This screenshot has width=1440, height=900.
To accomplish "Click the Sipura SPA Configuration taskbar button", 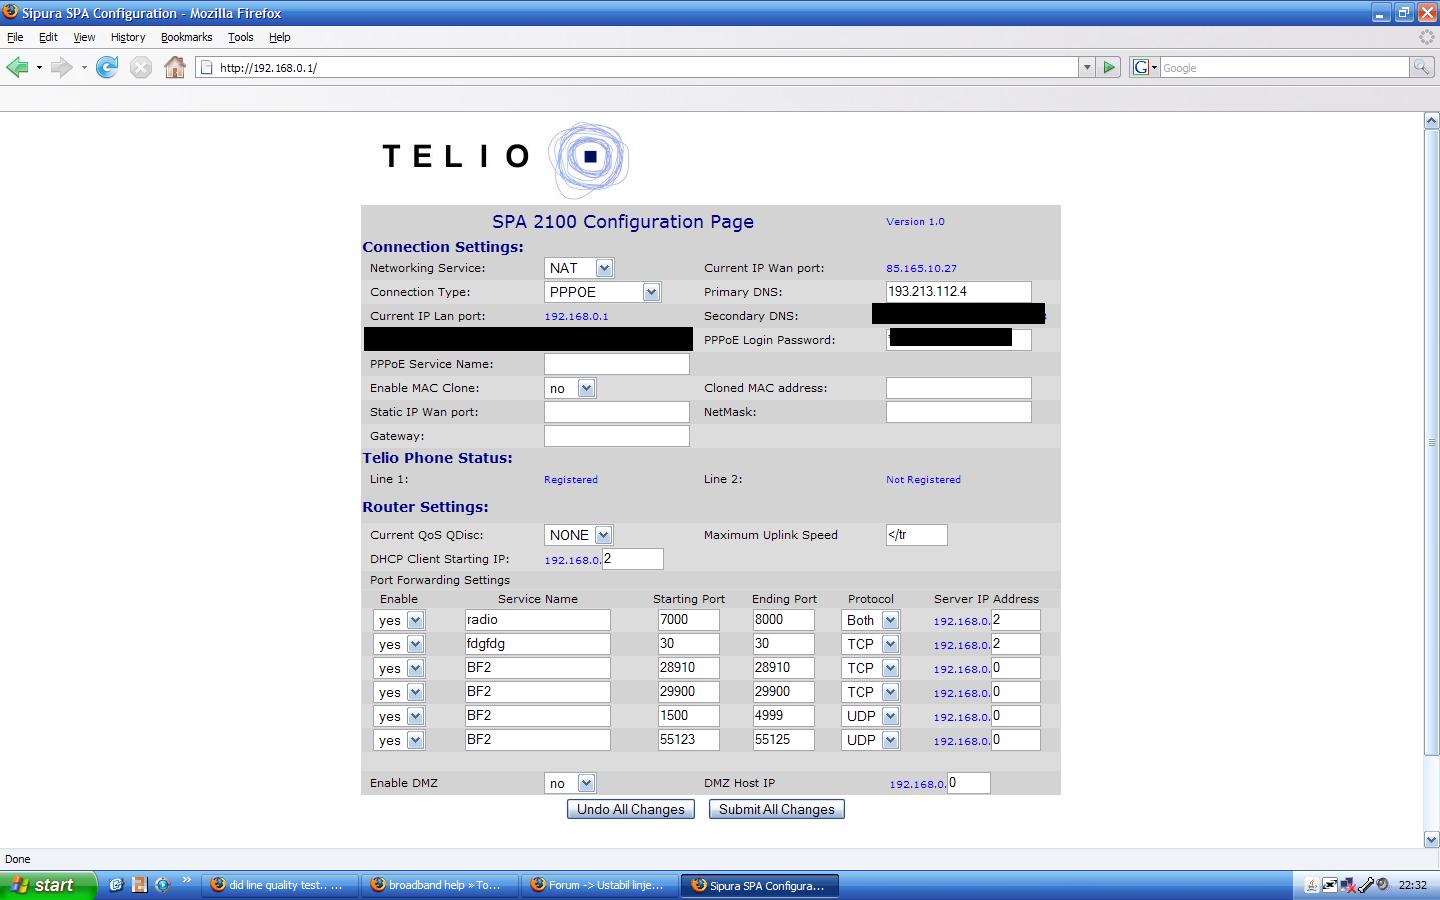I will point(759,885).
